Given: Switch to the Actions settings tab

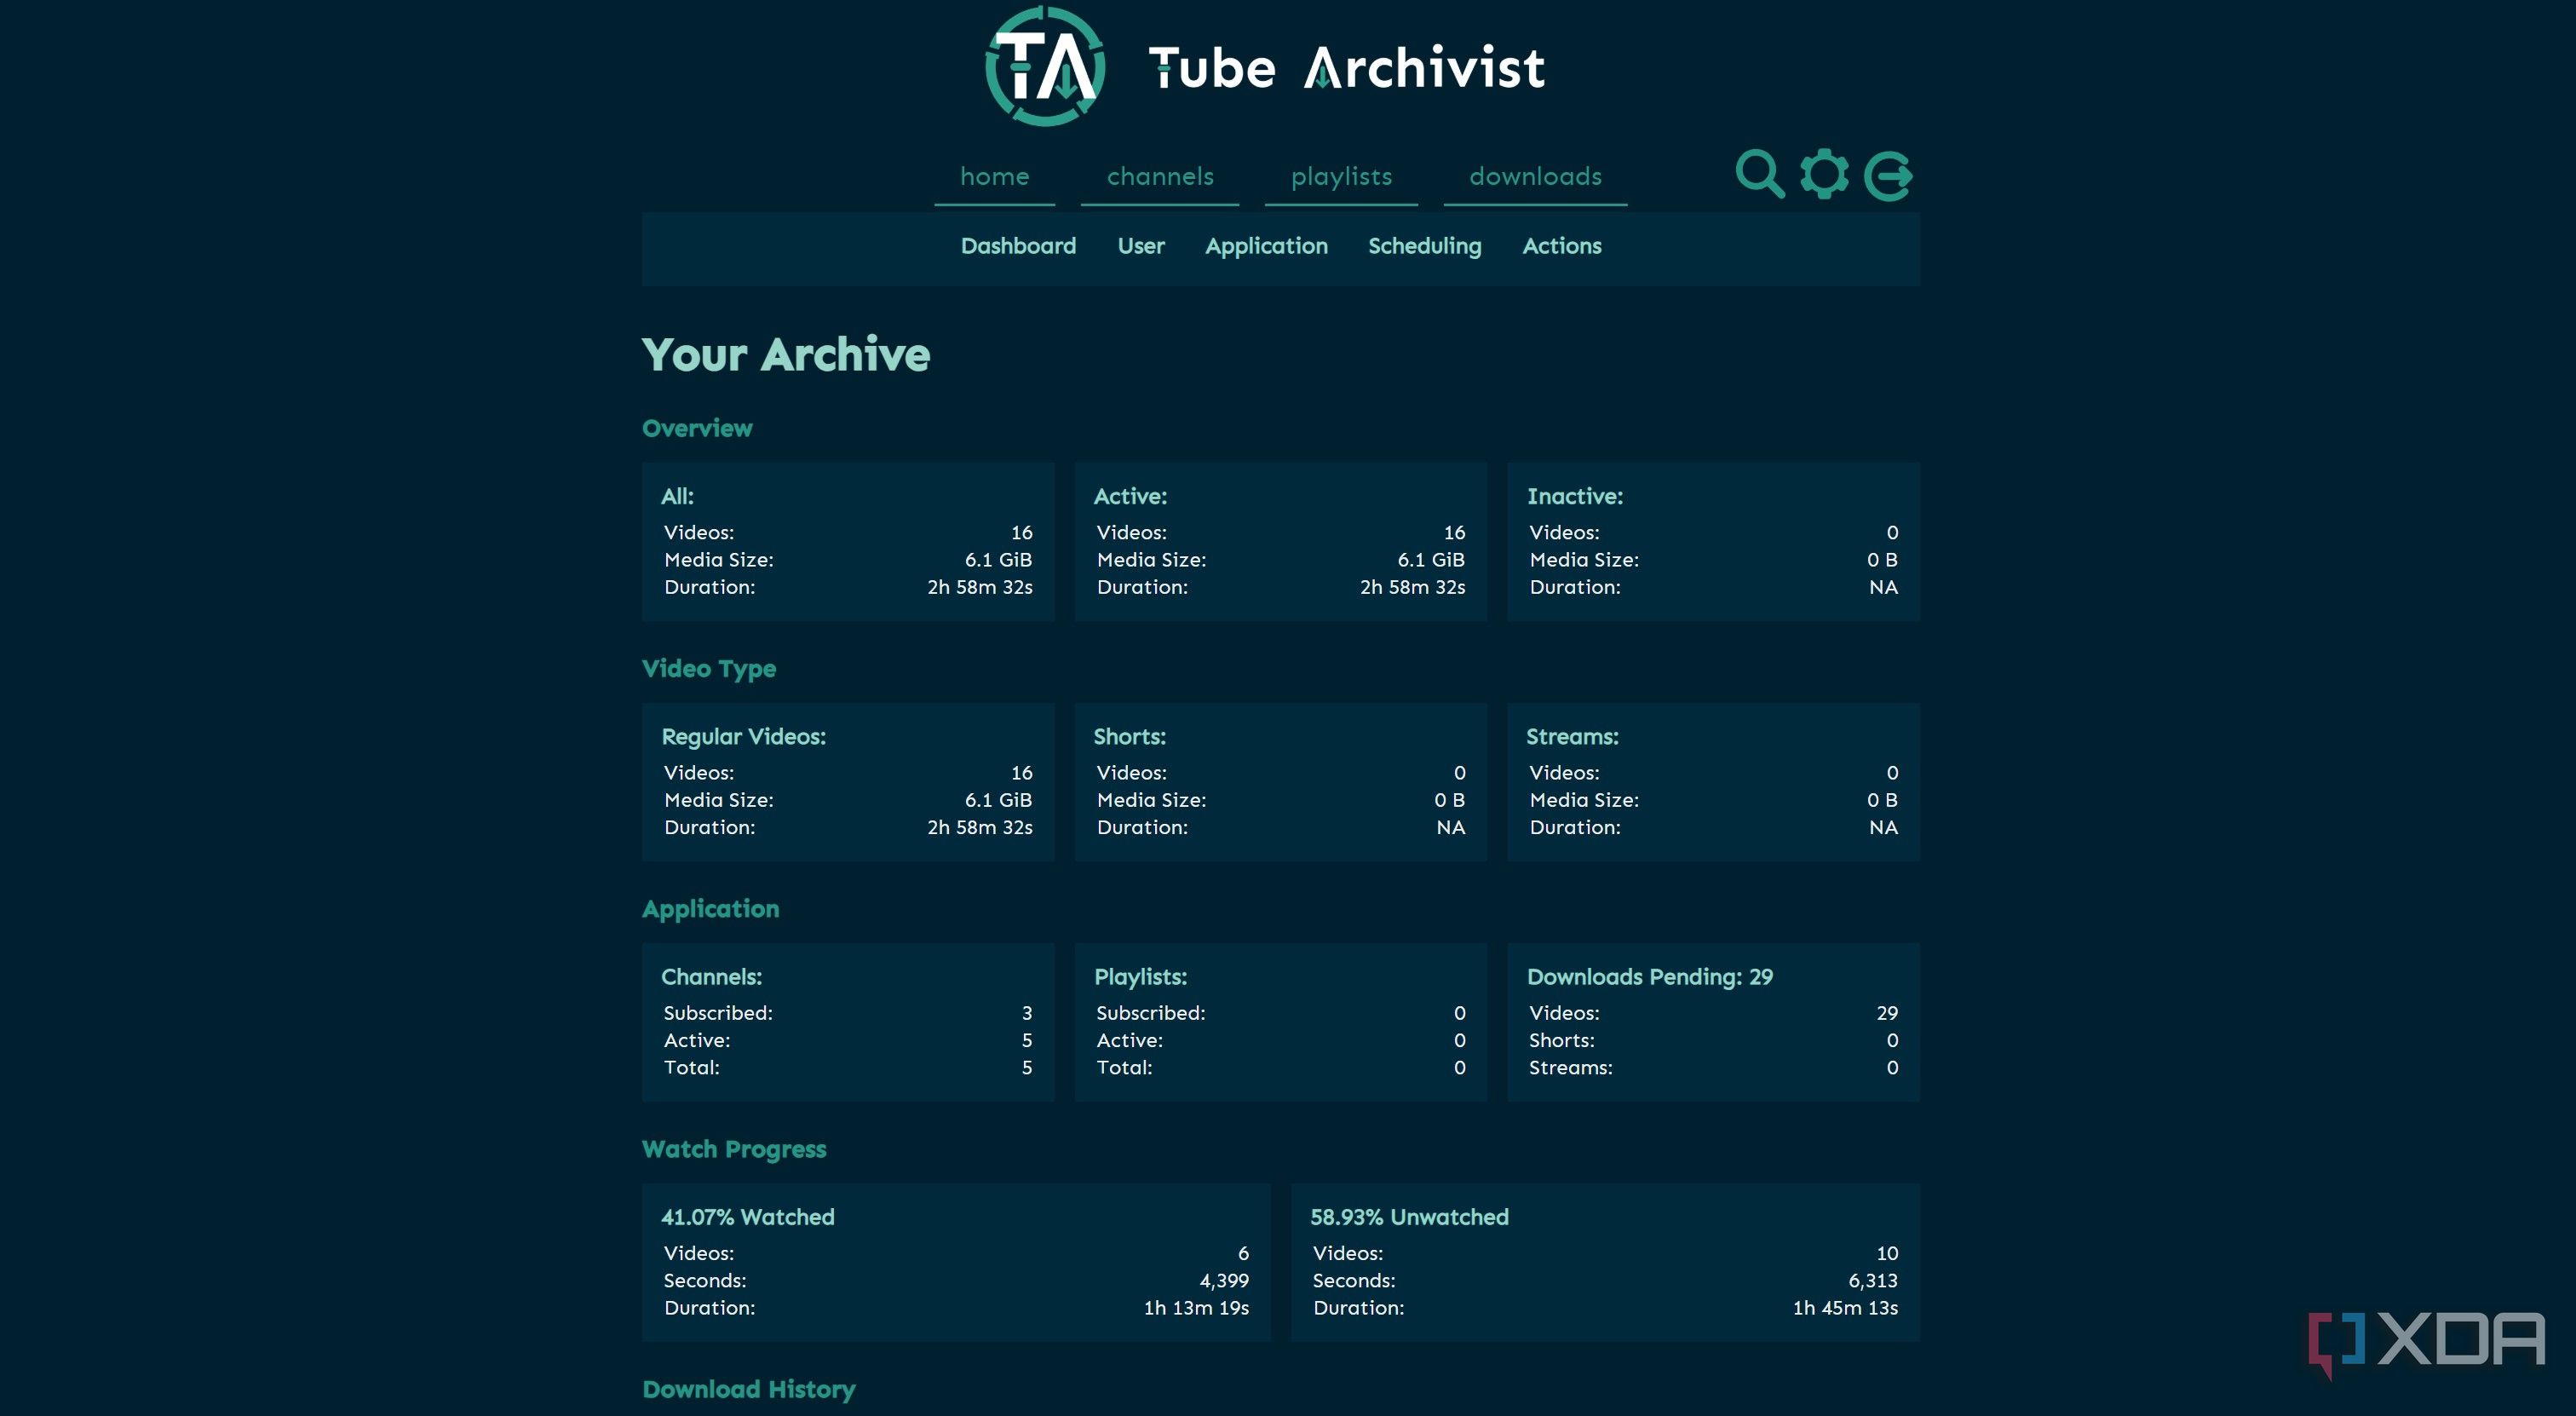Looking at the screenshot, I should coord(1561,246).
